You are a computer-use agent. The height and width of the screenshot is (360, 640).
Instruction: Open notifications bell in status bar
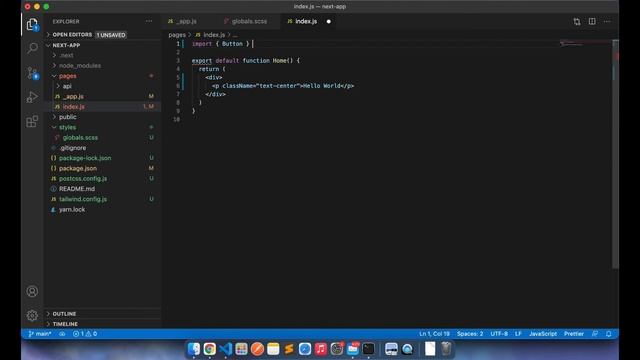point(609,334)
